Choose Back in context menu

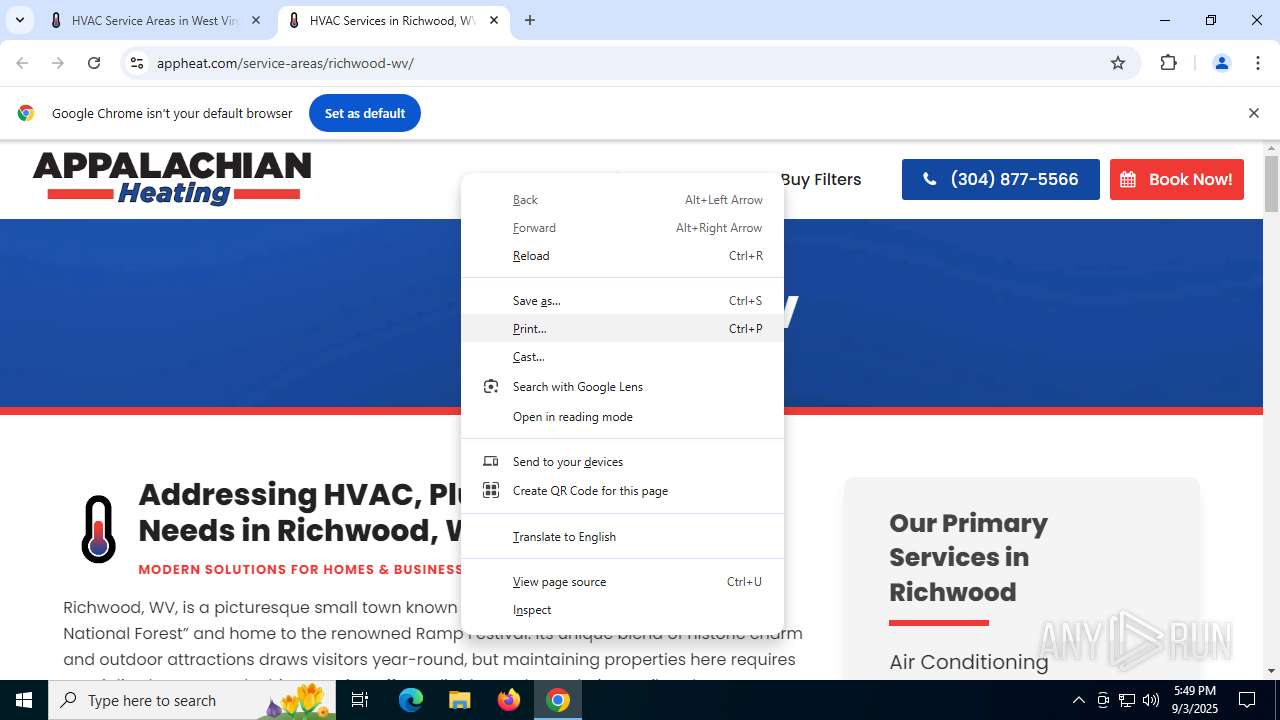pyautogui.click(x=622, y=200)
